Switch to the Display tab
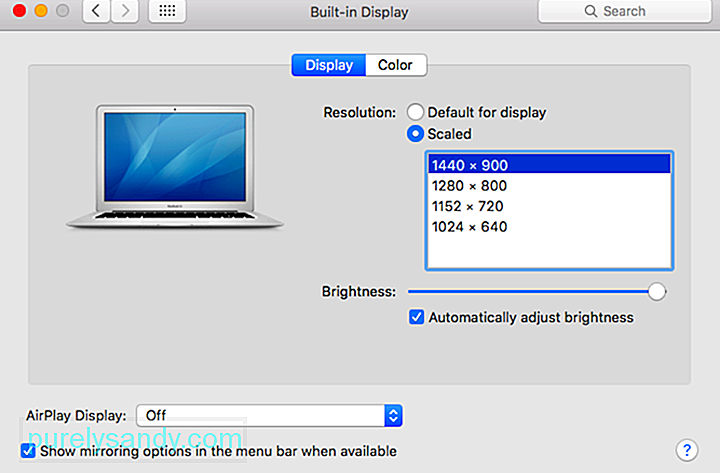 (x=329, y=65)
